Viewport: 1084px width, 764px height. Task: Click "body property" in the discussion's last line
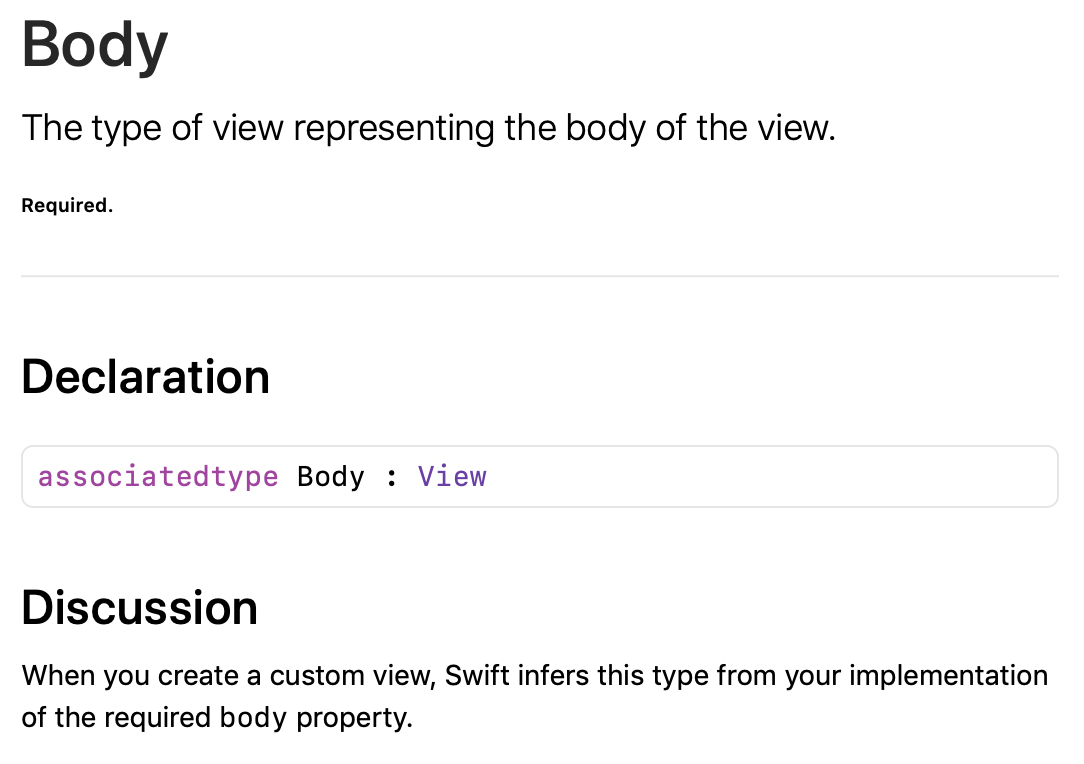(313, 719)
